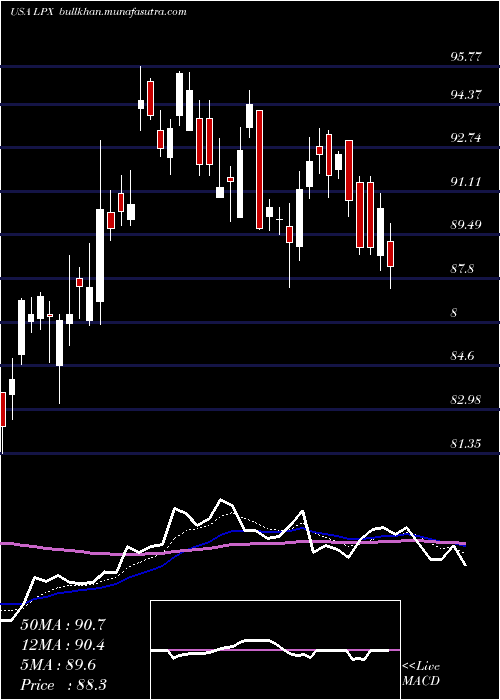Click the 5MA : 89.6 readout

58,665
